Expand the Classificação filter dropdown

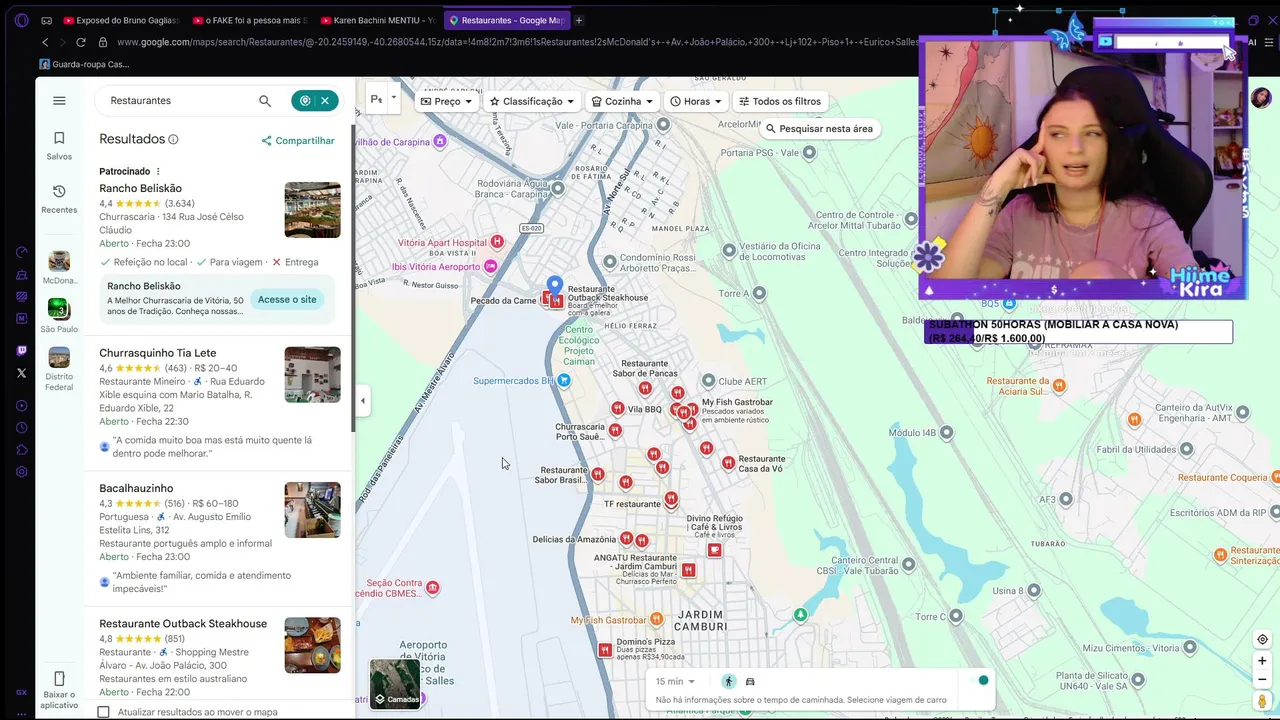click(x=532, y=101)
